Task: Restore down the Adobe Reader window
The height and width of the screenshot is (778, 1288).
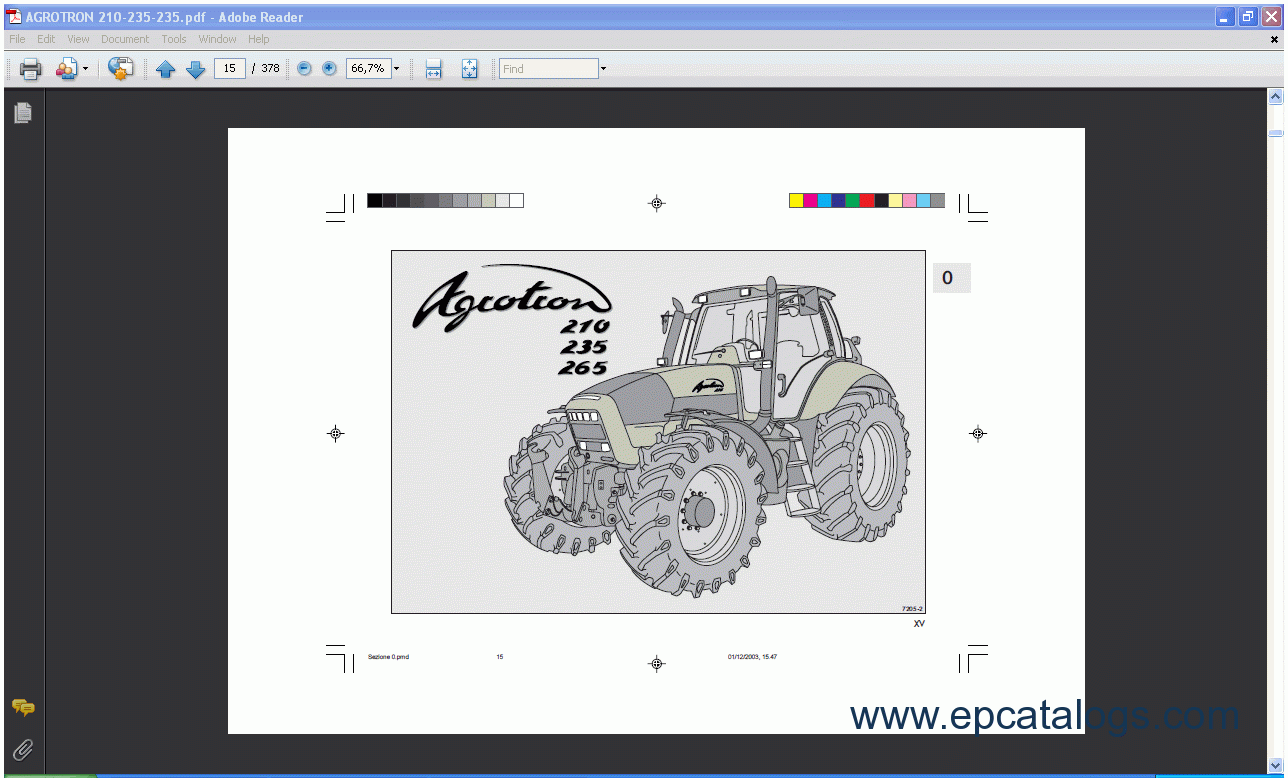Action: [1248, 16]
